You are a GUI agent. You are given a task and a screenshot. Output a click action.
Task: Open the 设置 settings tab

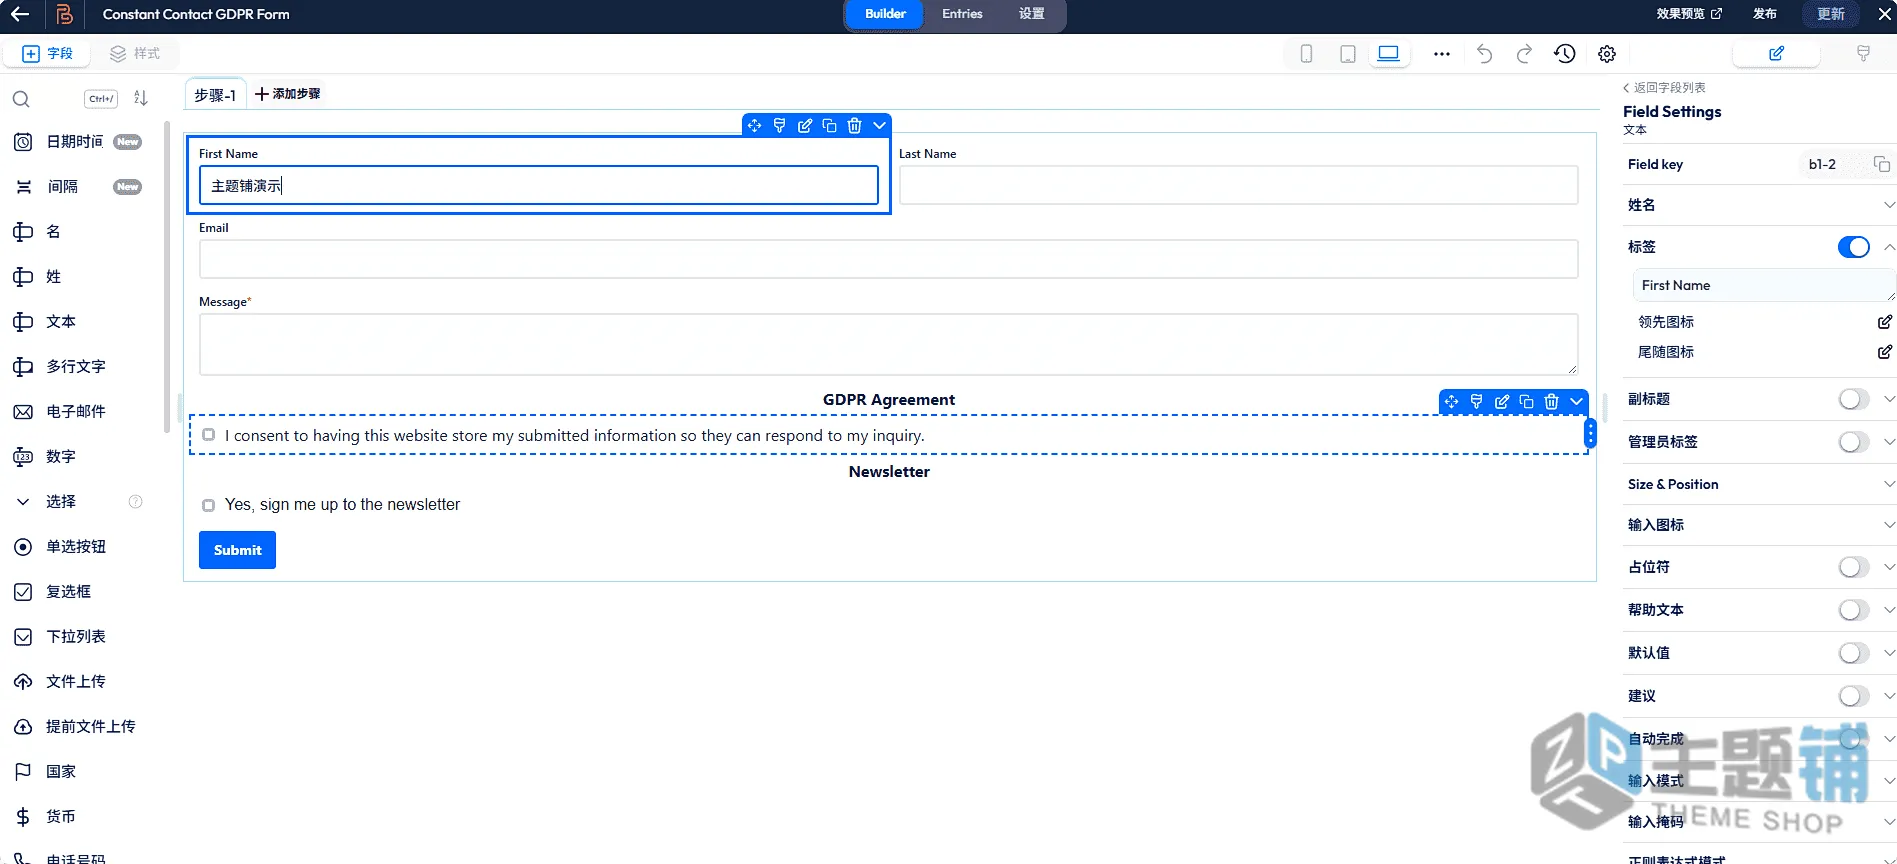(x=1032, y=14)
